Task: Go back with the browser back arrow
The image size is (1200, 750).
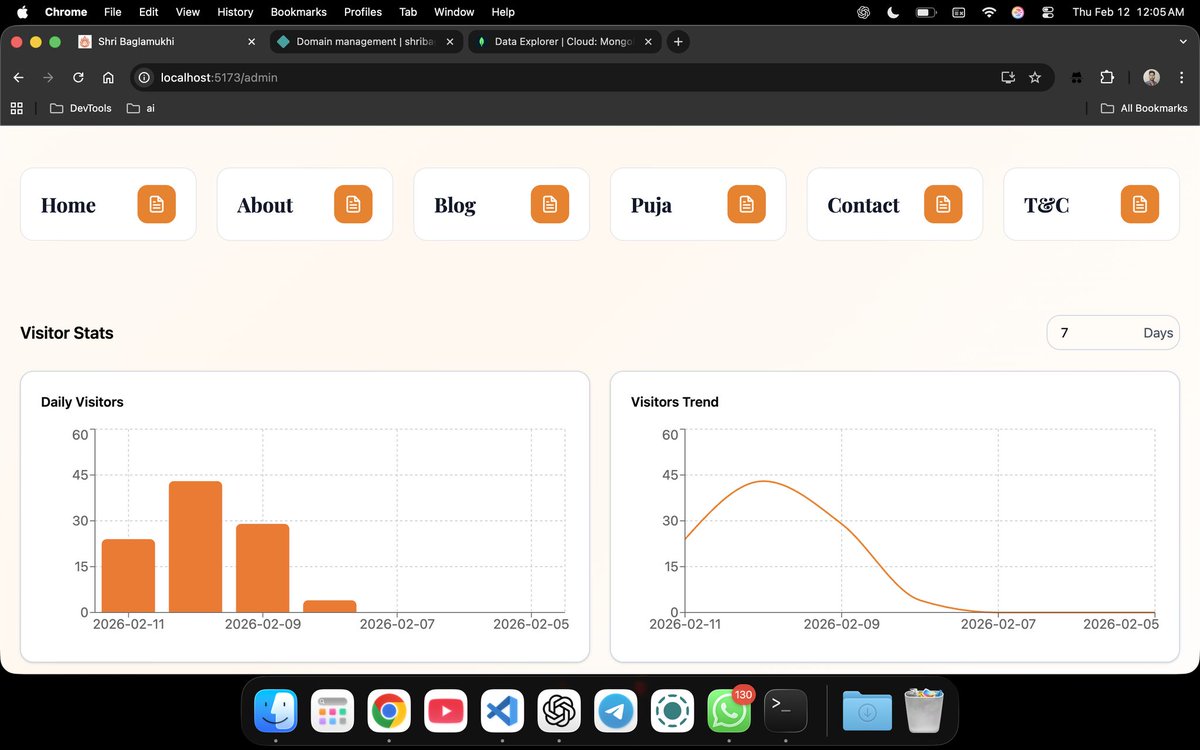Action: 18,77
